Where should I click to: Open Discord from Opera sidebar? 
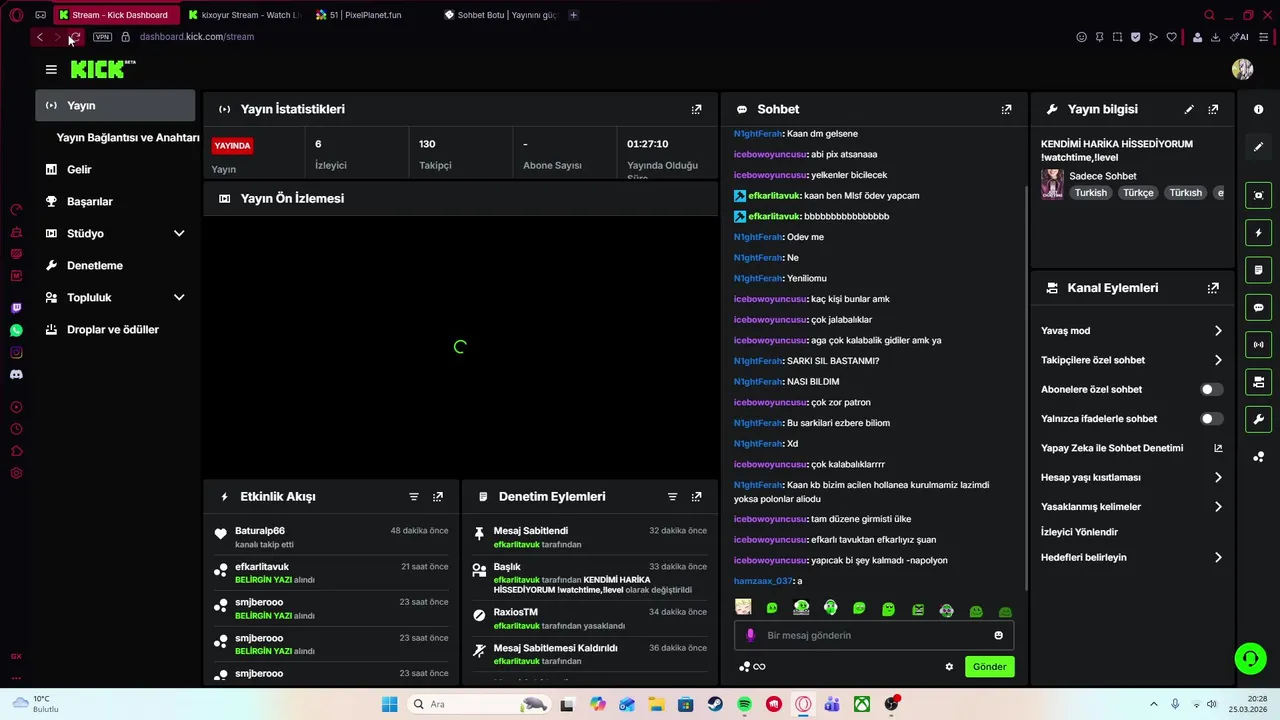[x=16, y=374]
